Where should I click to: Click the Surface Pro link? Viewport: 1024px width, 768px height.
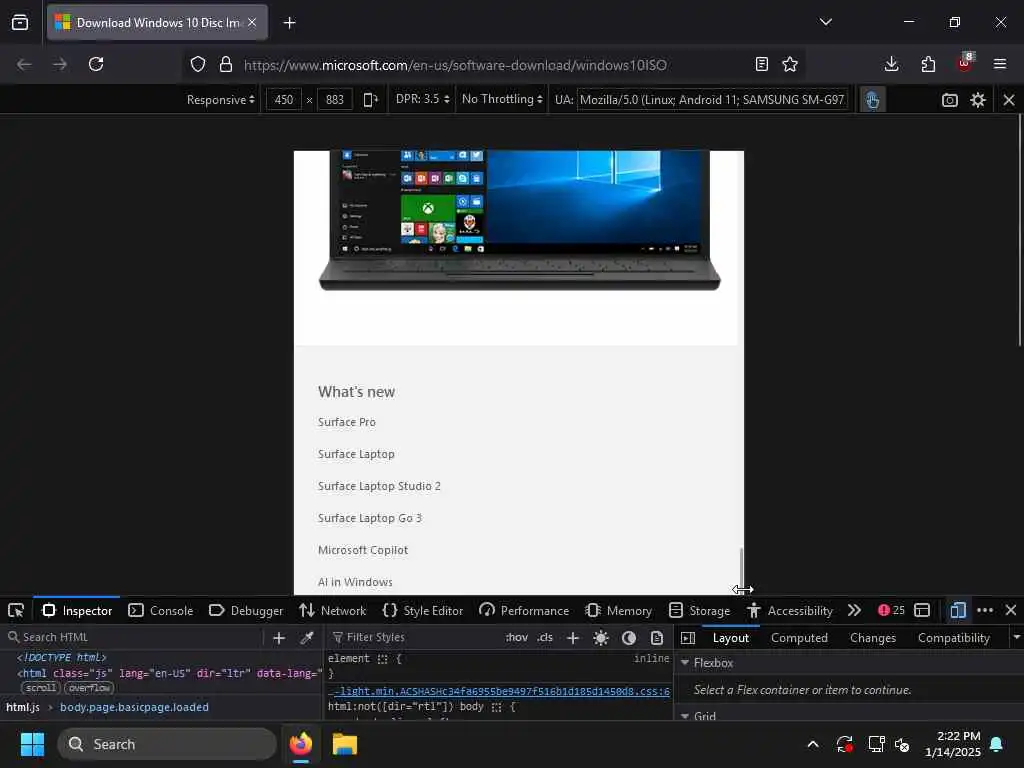(347, 422)
